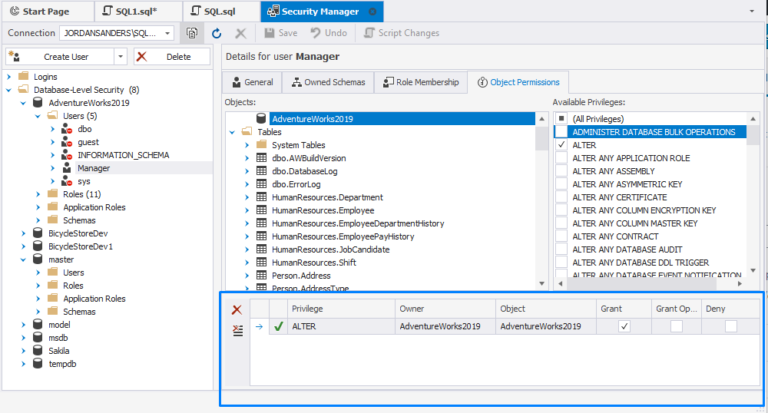
Task: Click the Objects list vertical scrollbar down arrow
Action: click(542, 284)
